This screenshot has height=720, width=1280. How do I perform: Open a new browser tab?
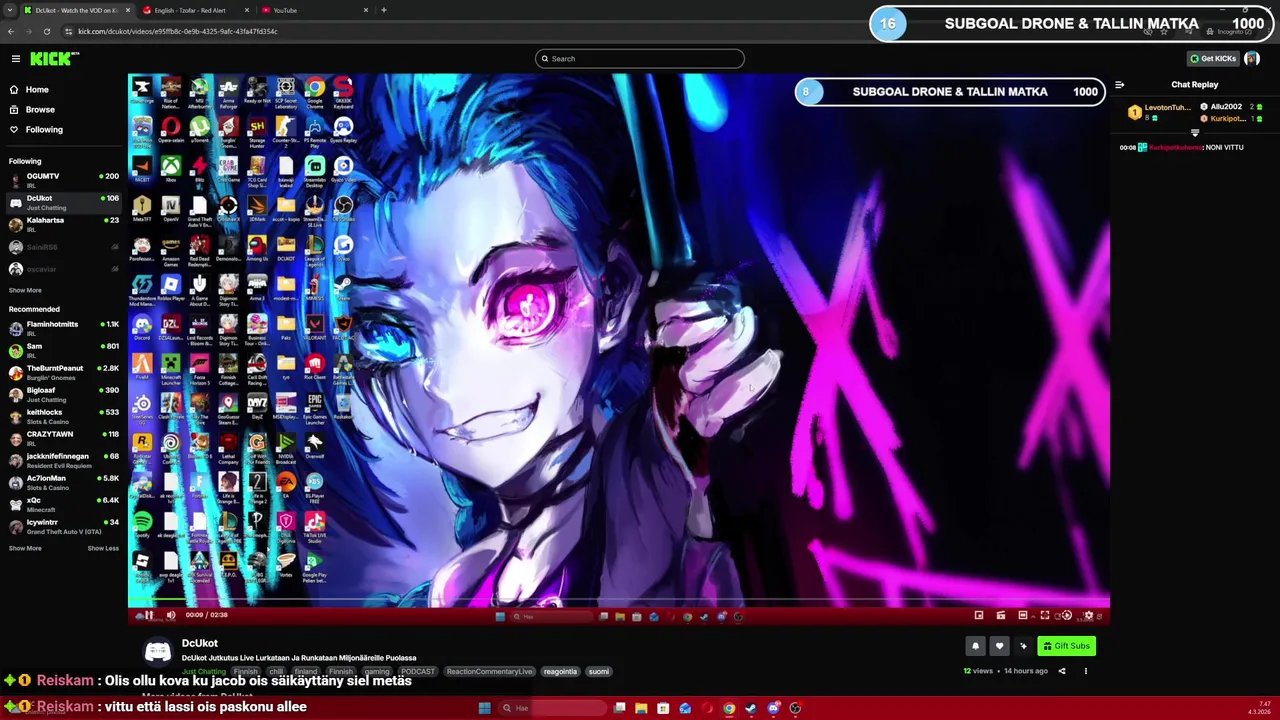384,10
